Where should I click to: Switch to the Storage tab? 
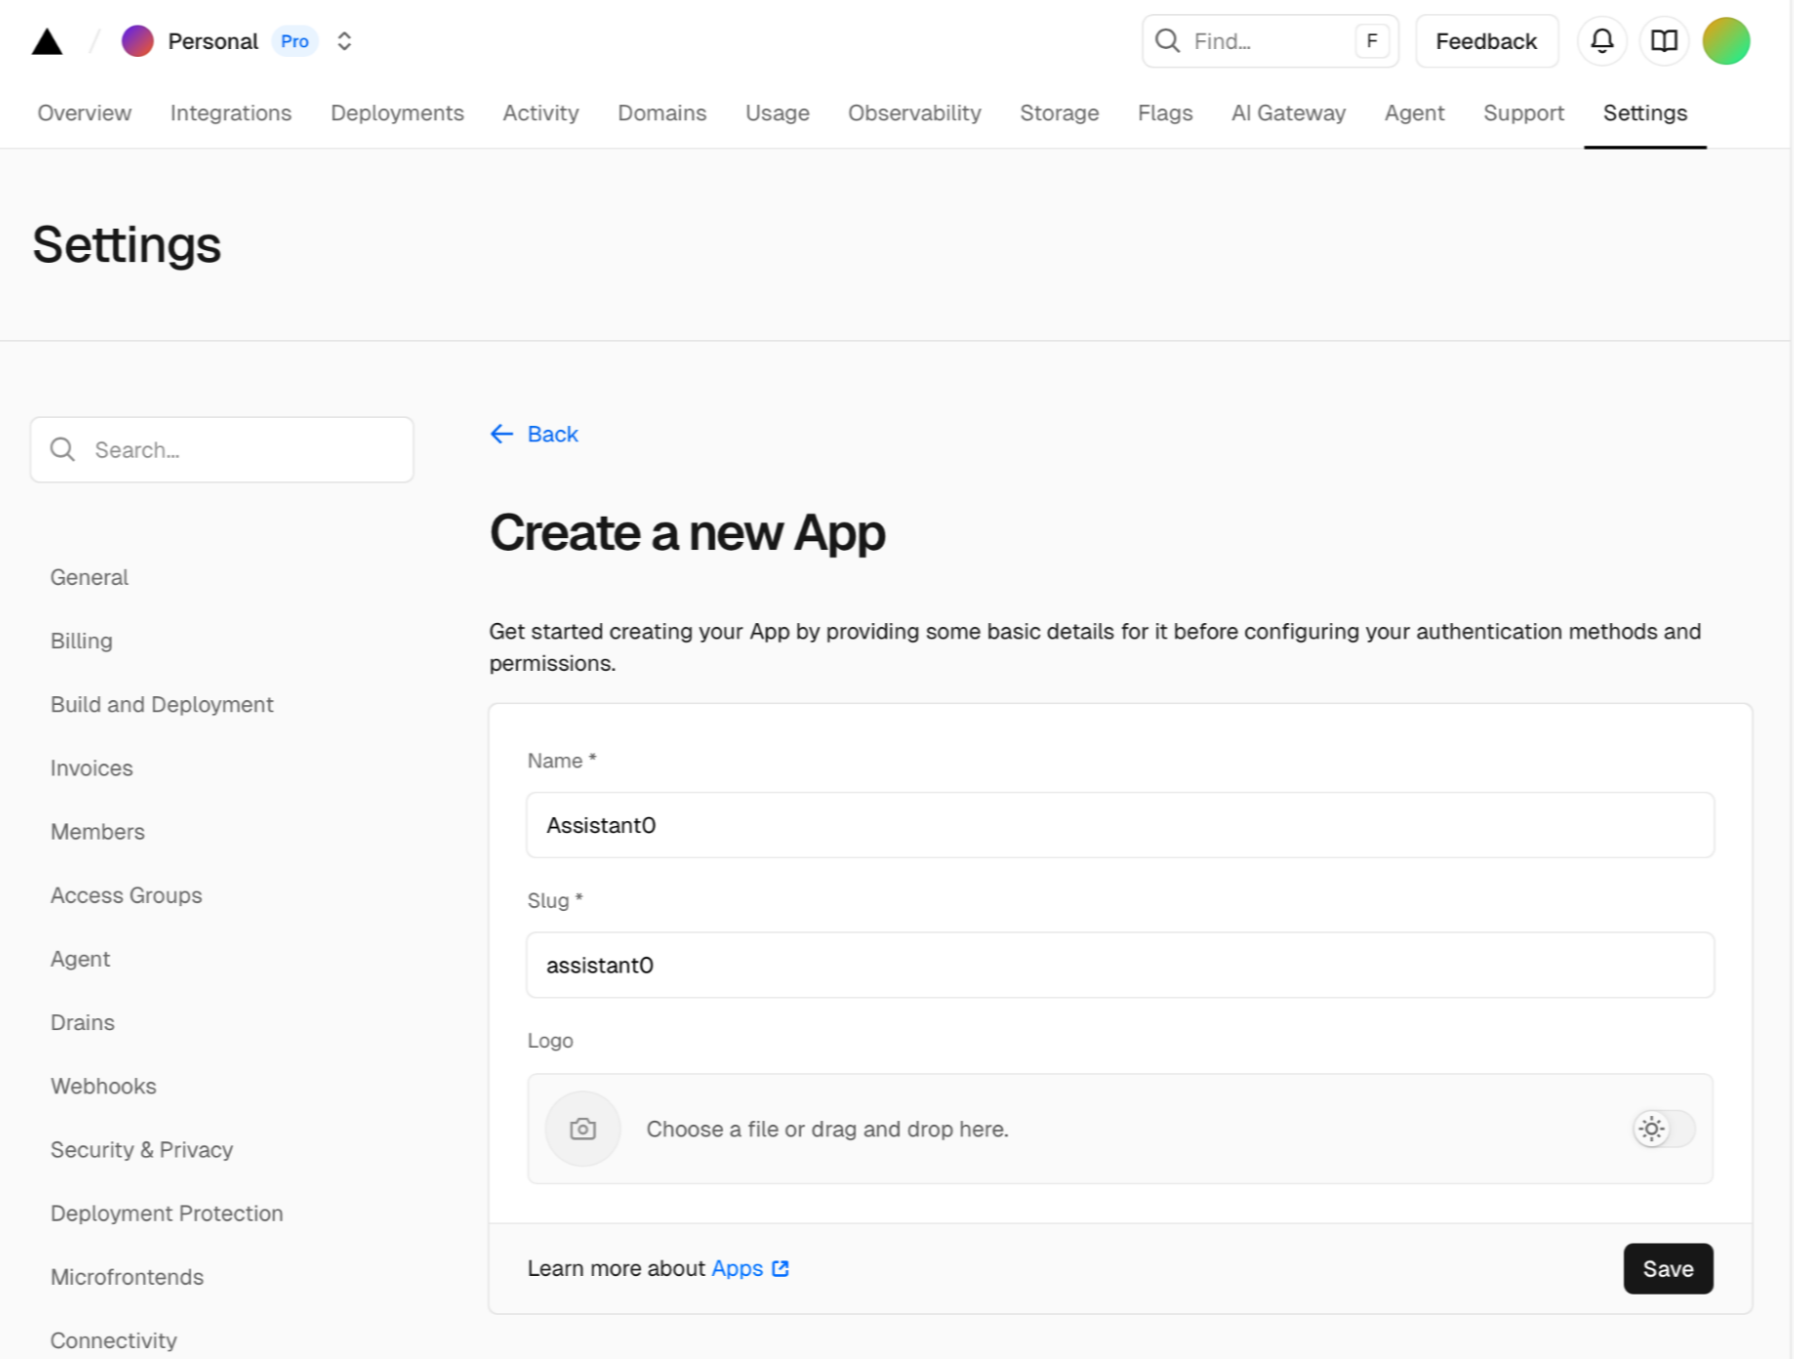click(x=1059, y=113)
